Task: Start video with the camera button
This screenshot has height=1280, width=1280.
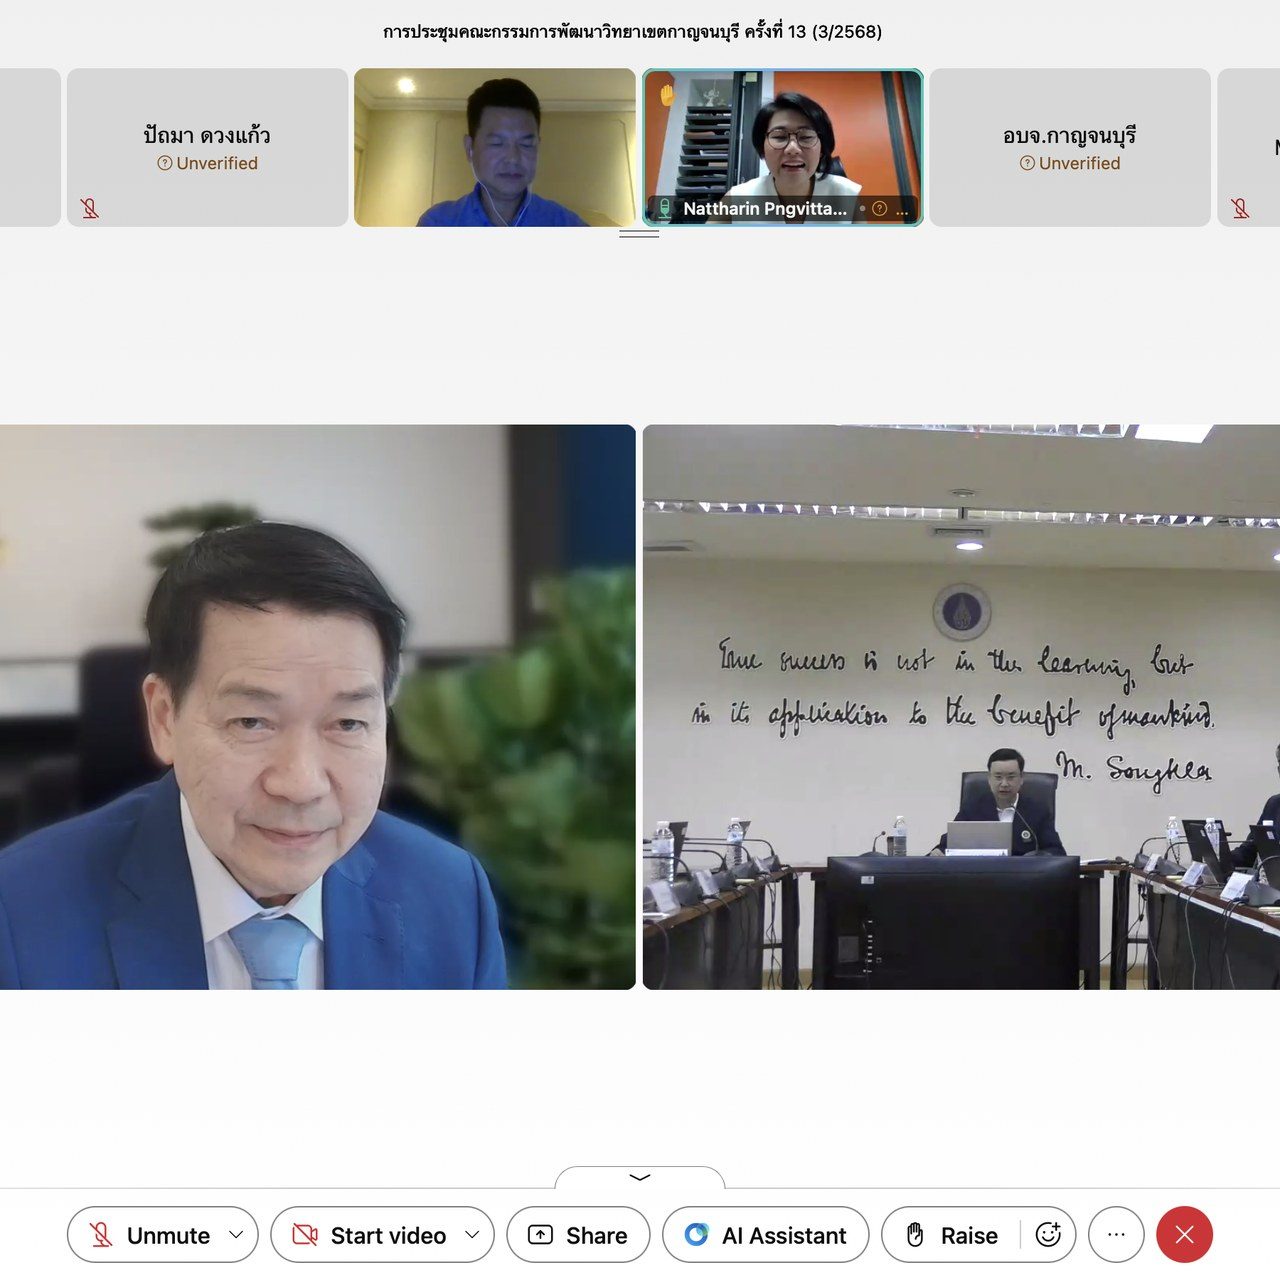Action: (370, 1235)
